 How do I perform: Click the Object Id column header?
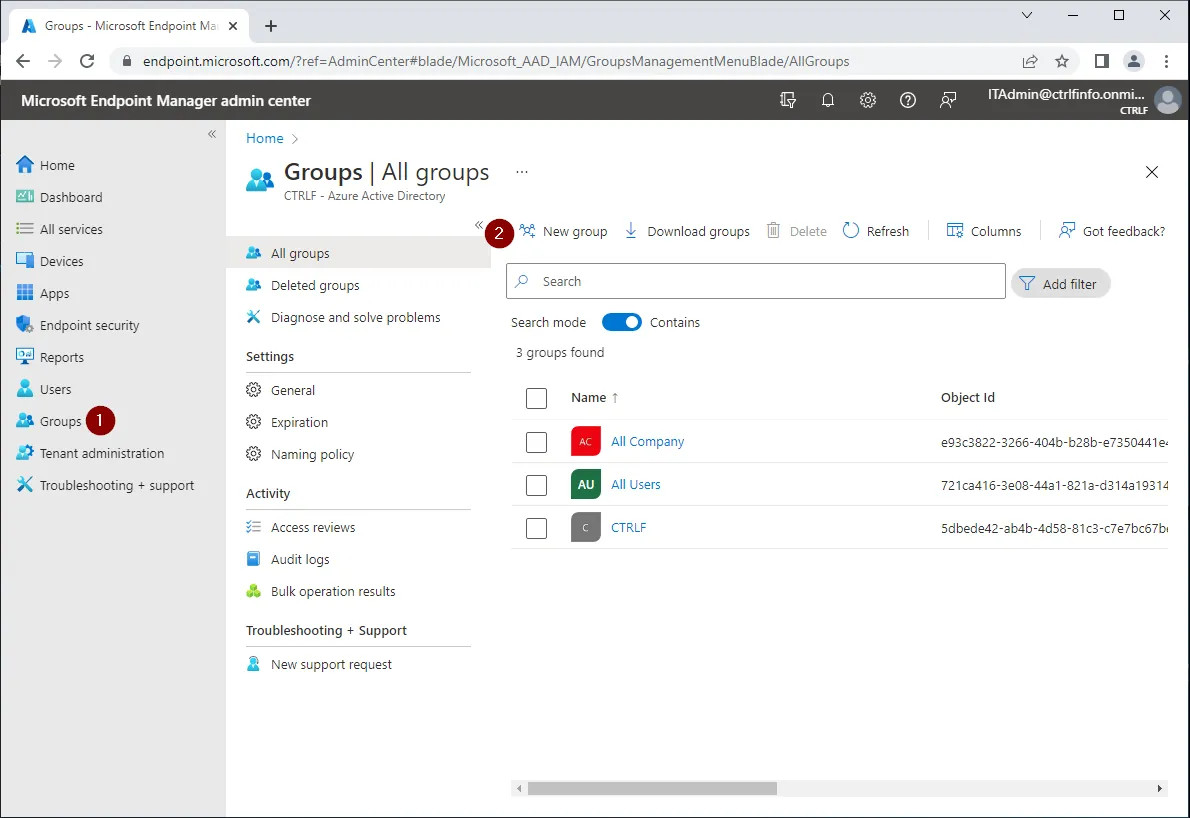(968, 397)
